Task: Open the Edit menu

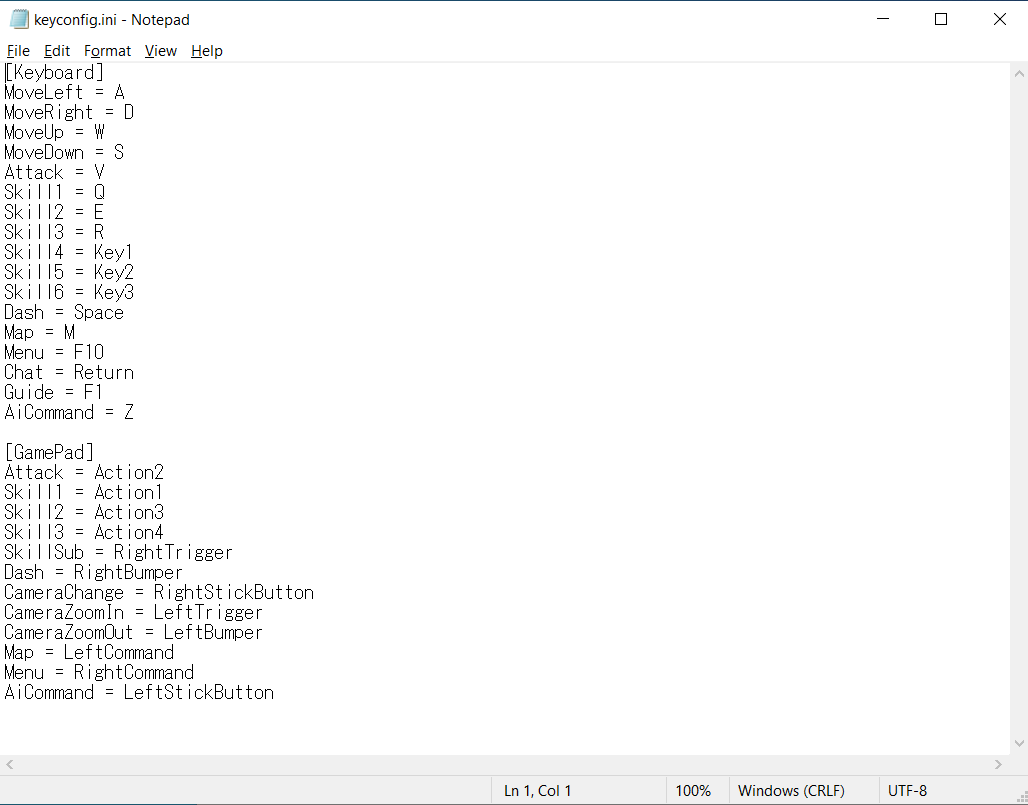Action: (x=57, y=51)
